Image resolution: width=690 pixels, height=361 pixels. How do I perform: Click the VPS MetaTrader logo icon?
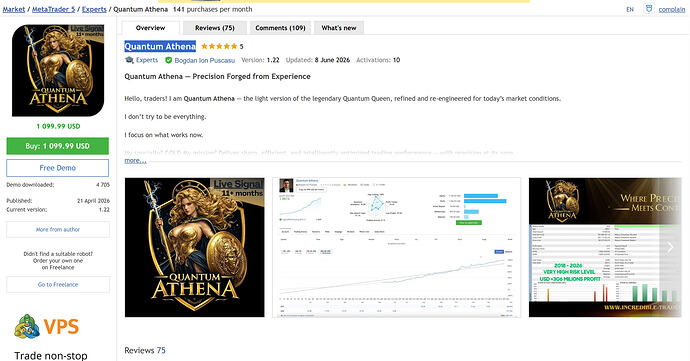pos(27,326)
